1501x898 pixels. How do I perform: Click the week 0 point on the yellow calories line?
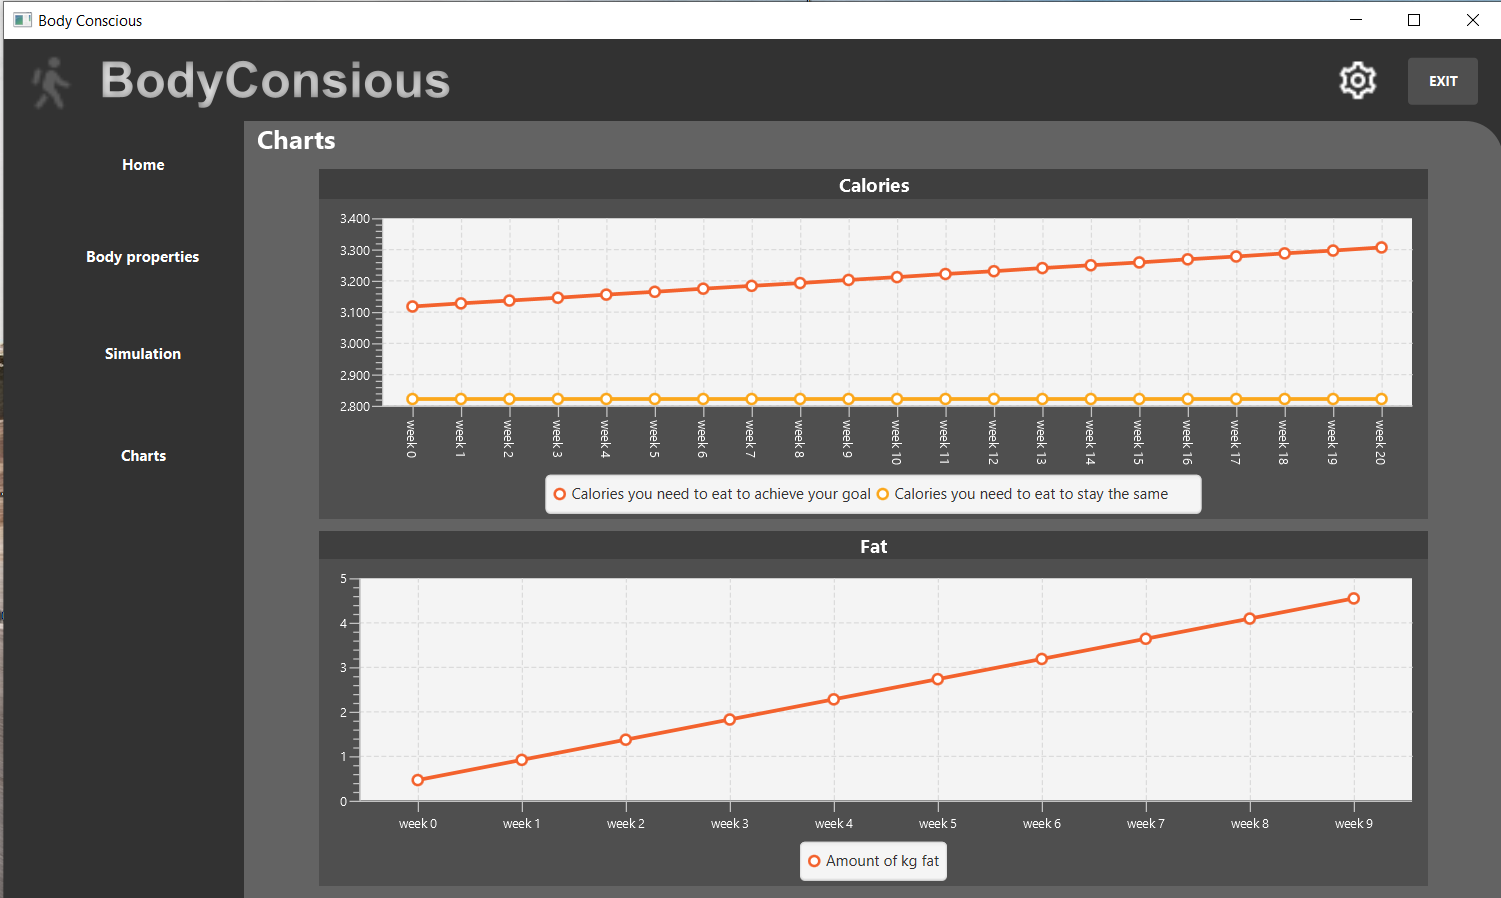coord(412,399)
